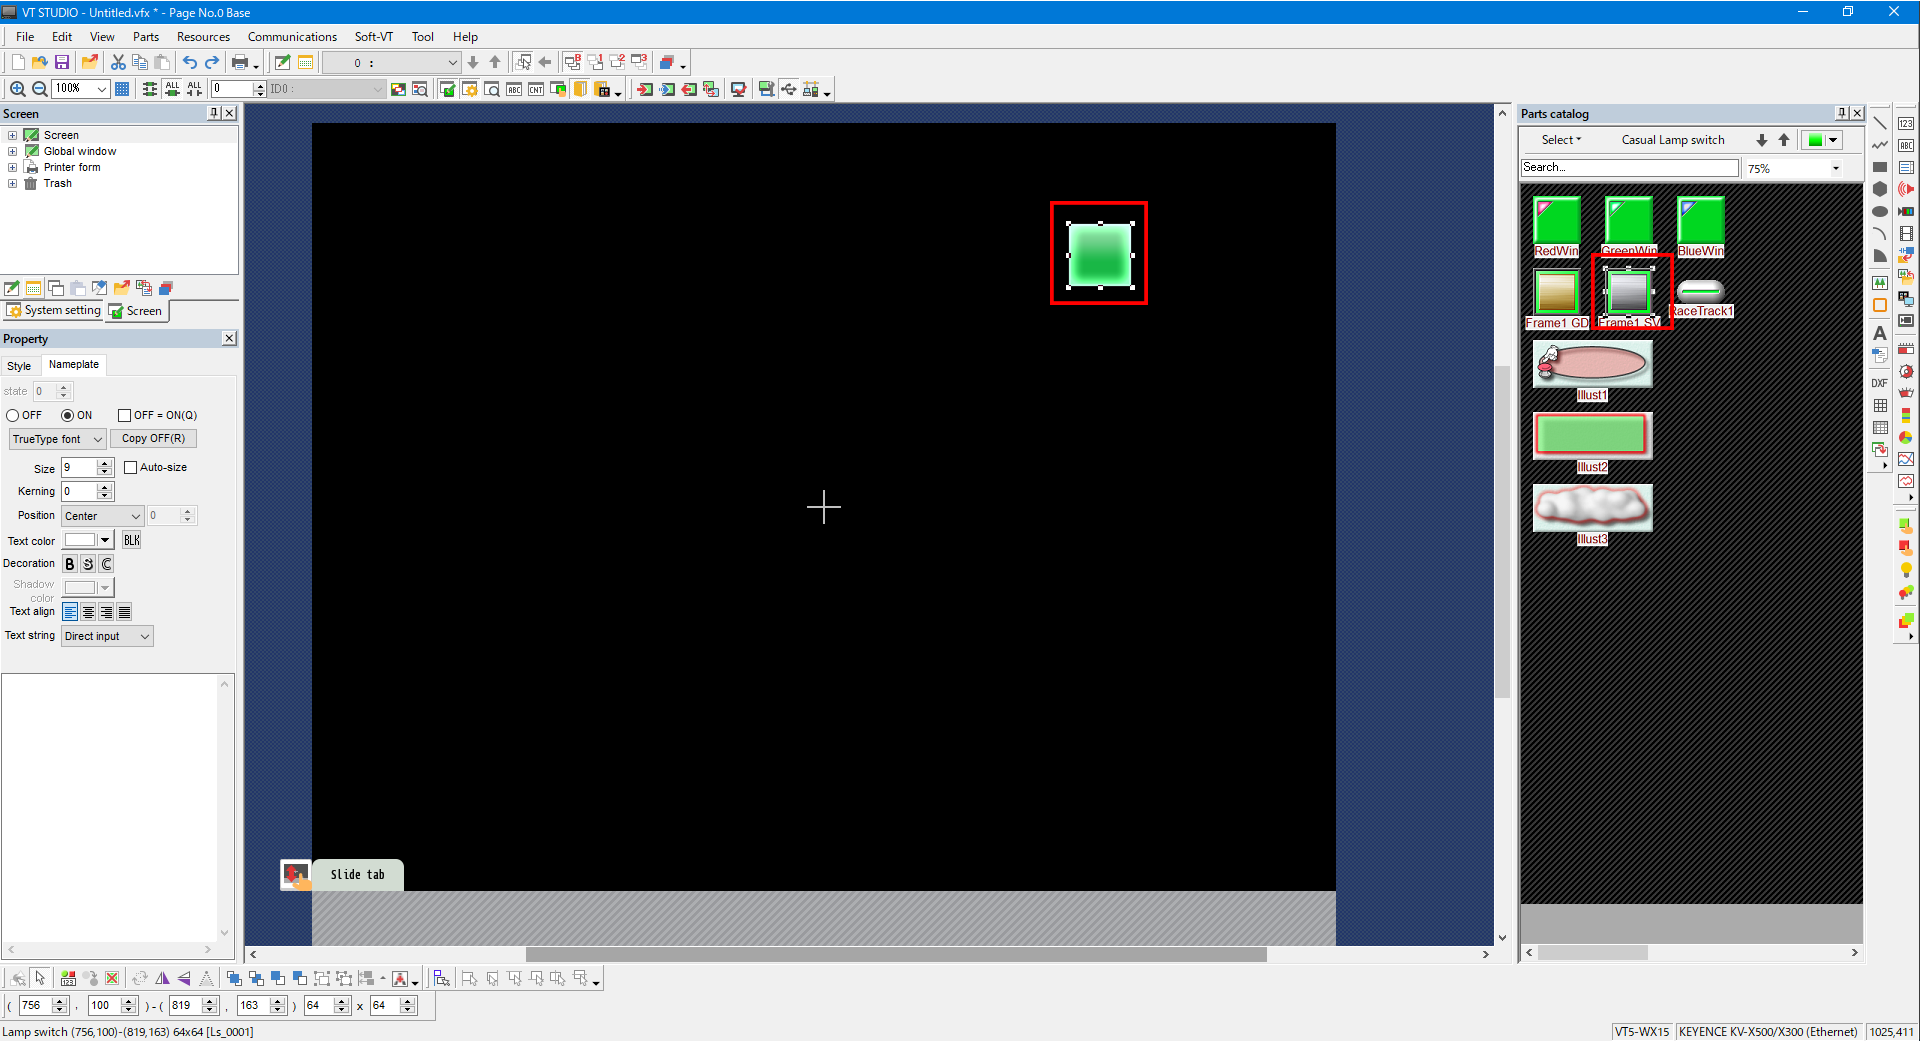Click the Zoom in magnifier icon
1920x1042 pixels.
pos(17,89)
